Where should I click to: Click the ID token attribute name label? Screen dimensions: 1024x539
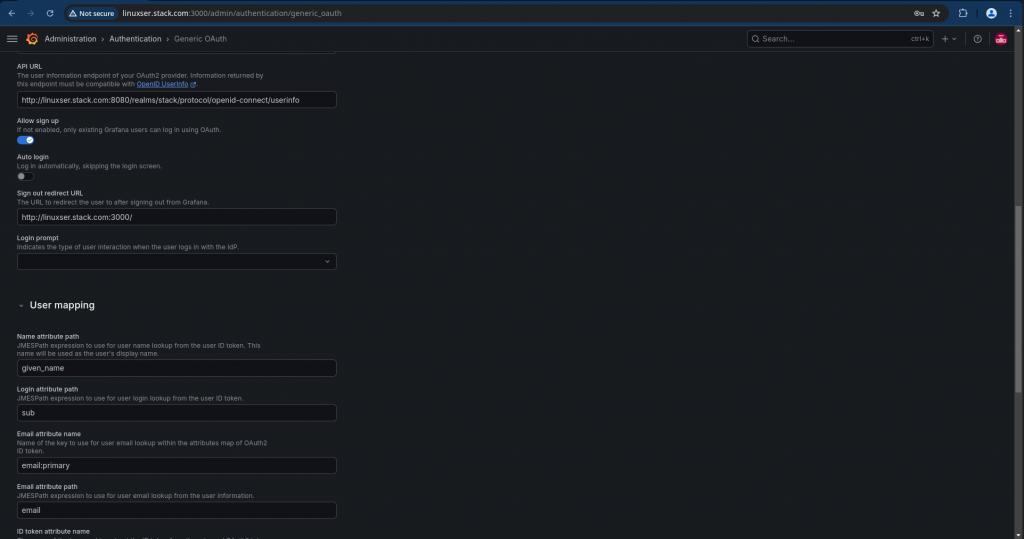point(53,531)
